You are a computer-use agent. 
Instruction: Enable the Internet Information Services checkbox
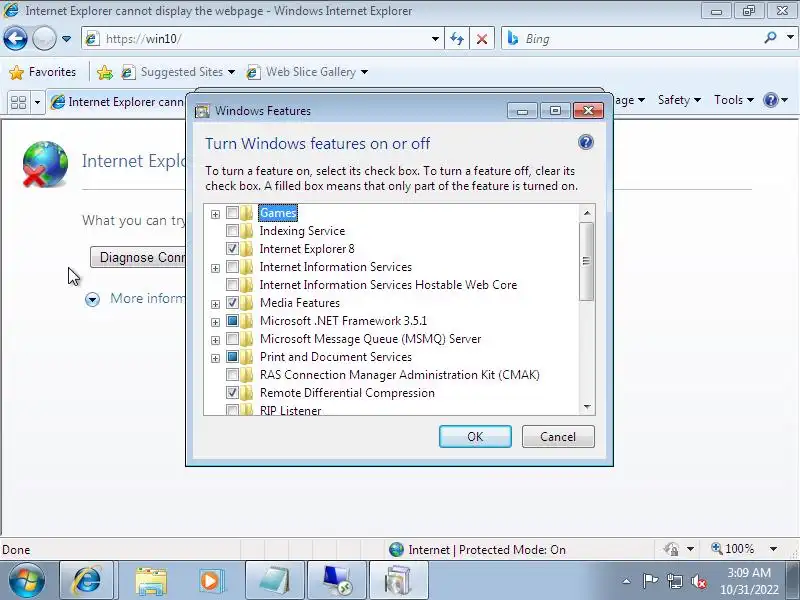232,267
